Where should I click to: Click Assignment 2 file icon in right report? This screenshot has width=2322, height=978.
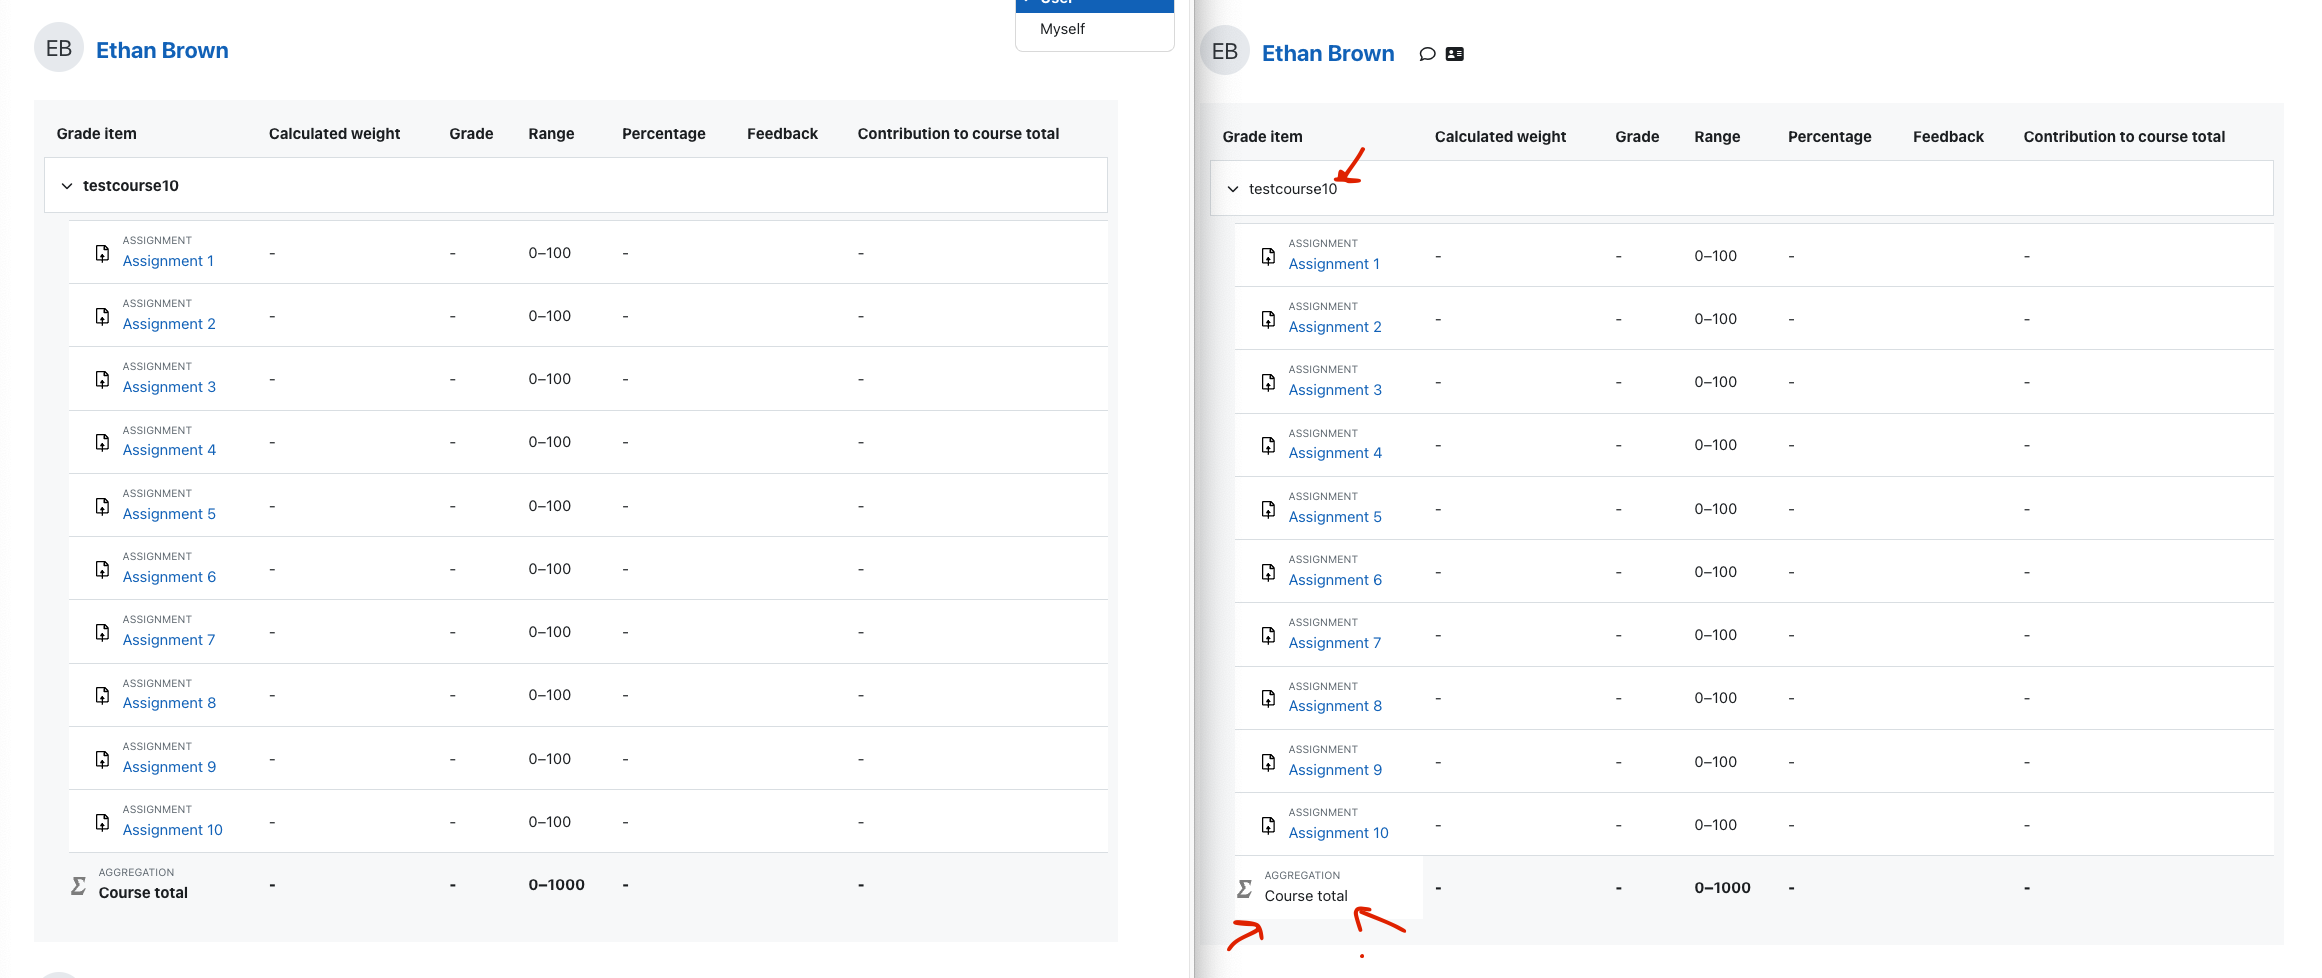(x=1268, y=319)
